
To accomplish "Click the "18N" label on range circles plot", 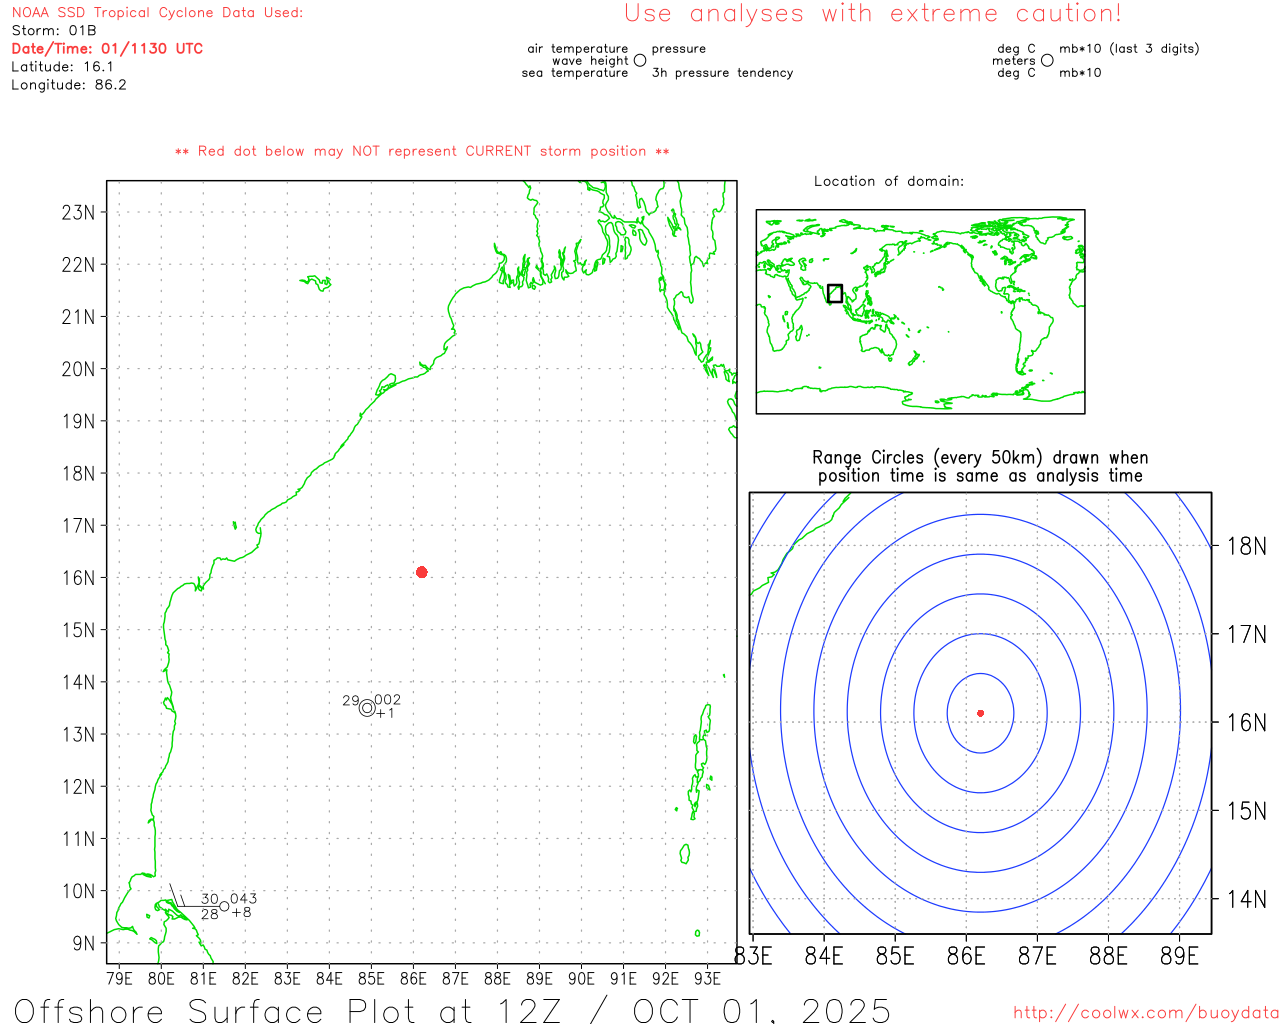I will click(1247, 547).
